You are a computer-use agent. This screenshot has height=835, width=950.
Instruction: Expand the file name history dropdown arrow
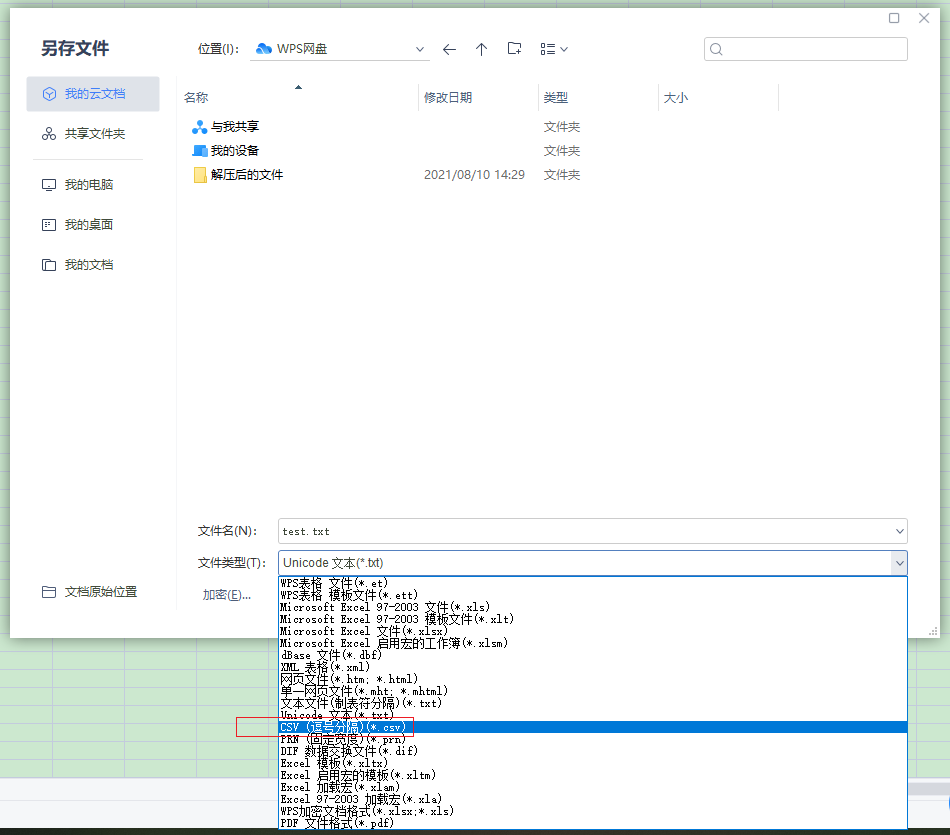pyautogui.click(x=900, y=531)
